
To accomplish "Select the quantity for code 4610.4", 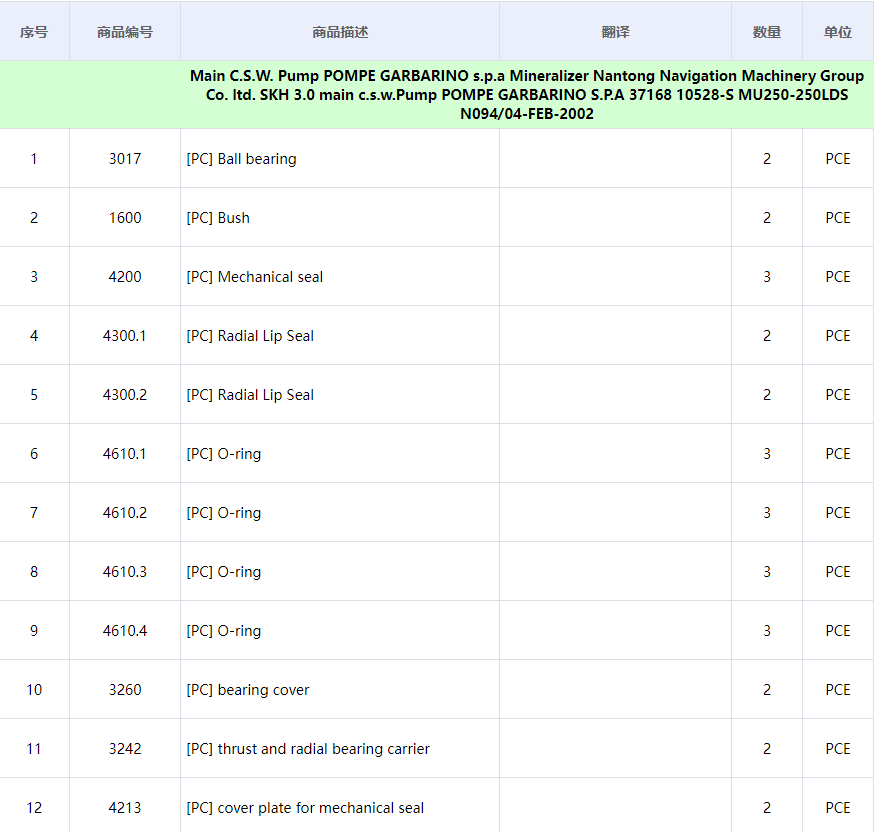I will [x=767, y=631].
